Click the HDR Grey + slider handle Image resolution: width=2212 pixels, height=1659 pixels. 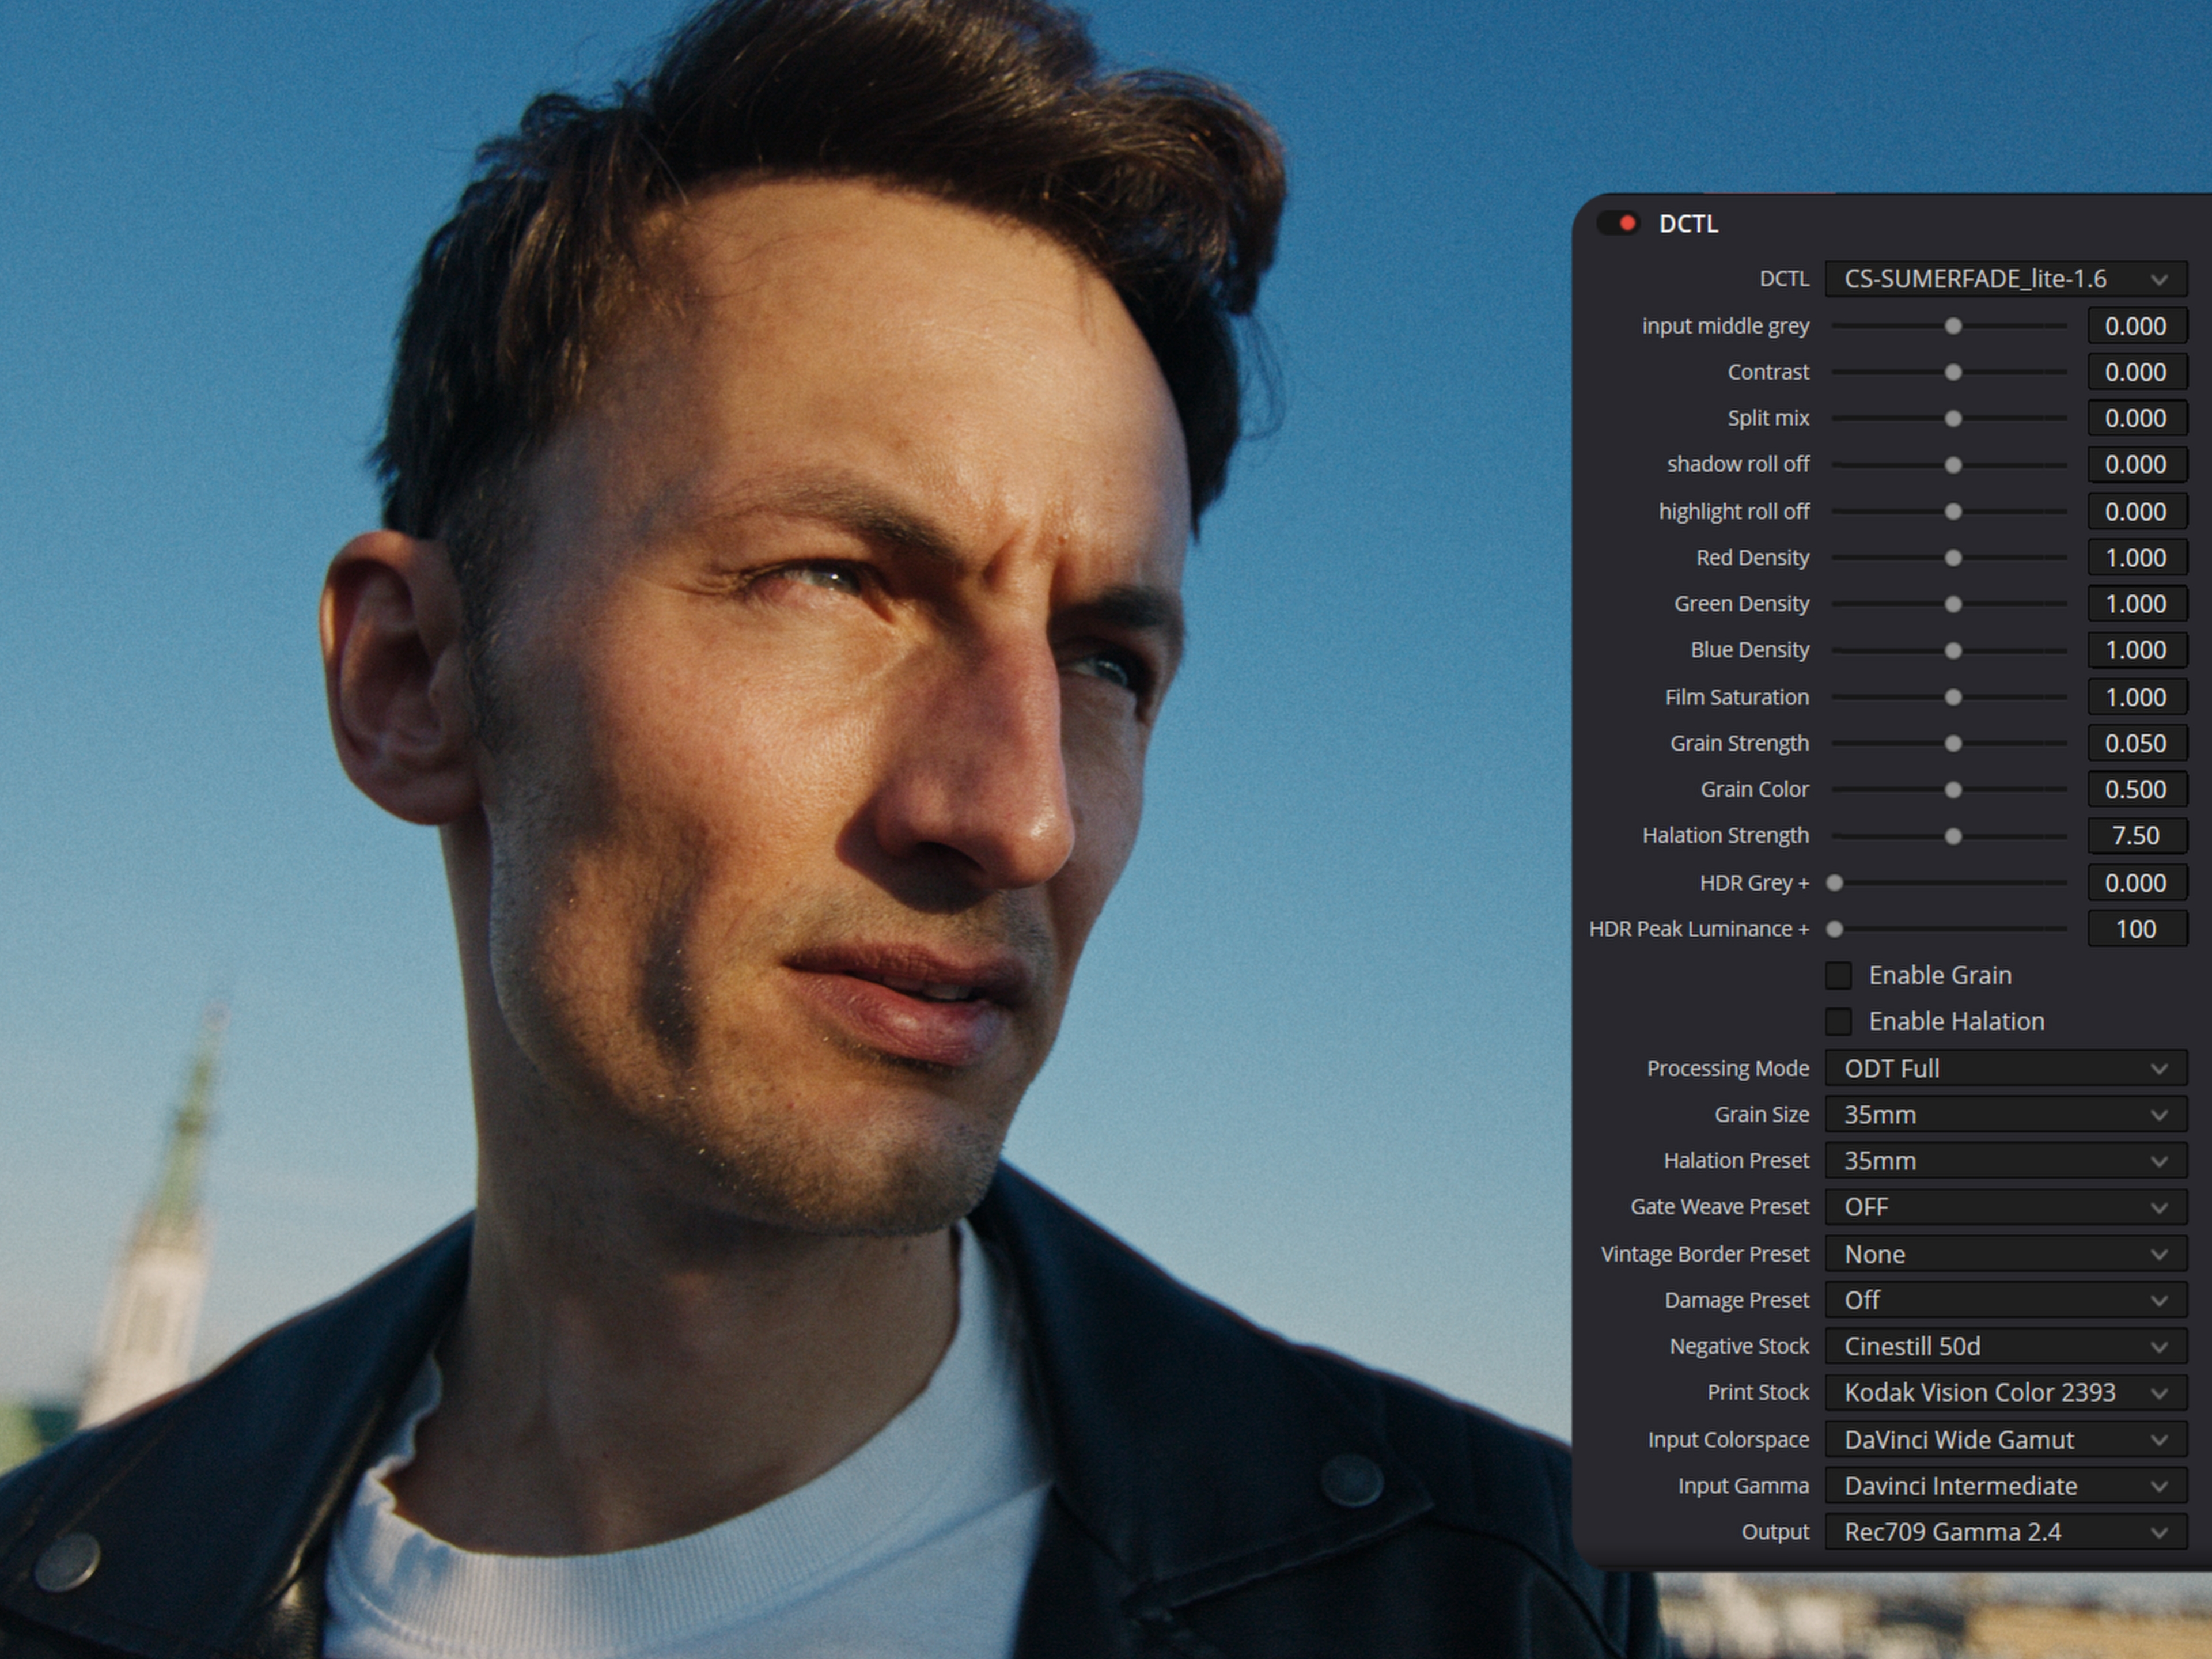[x=1835, y=883]
